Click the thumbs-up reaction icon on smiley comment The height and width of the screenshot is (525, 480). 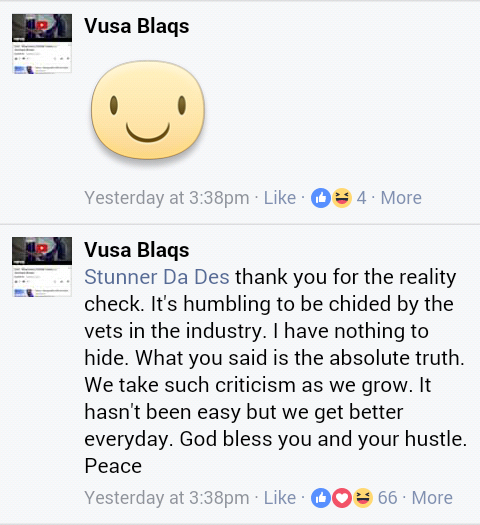[x=321, y=198]
